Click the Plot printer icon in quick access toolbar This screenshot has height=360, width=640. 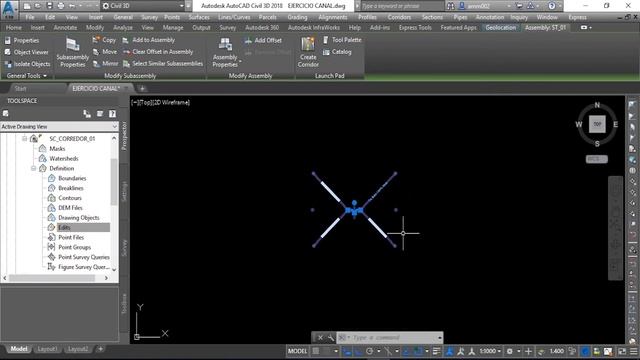(x=60, y=6)
